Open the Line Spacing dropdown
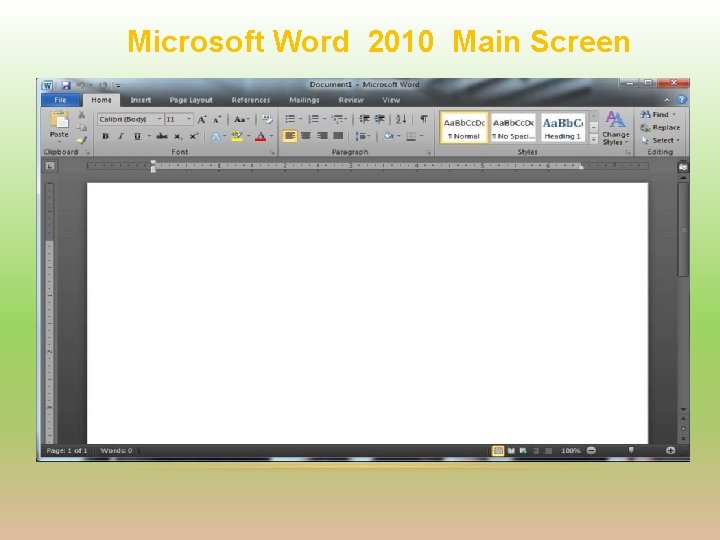 (x=362, y=136)
